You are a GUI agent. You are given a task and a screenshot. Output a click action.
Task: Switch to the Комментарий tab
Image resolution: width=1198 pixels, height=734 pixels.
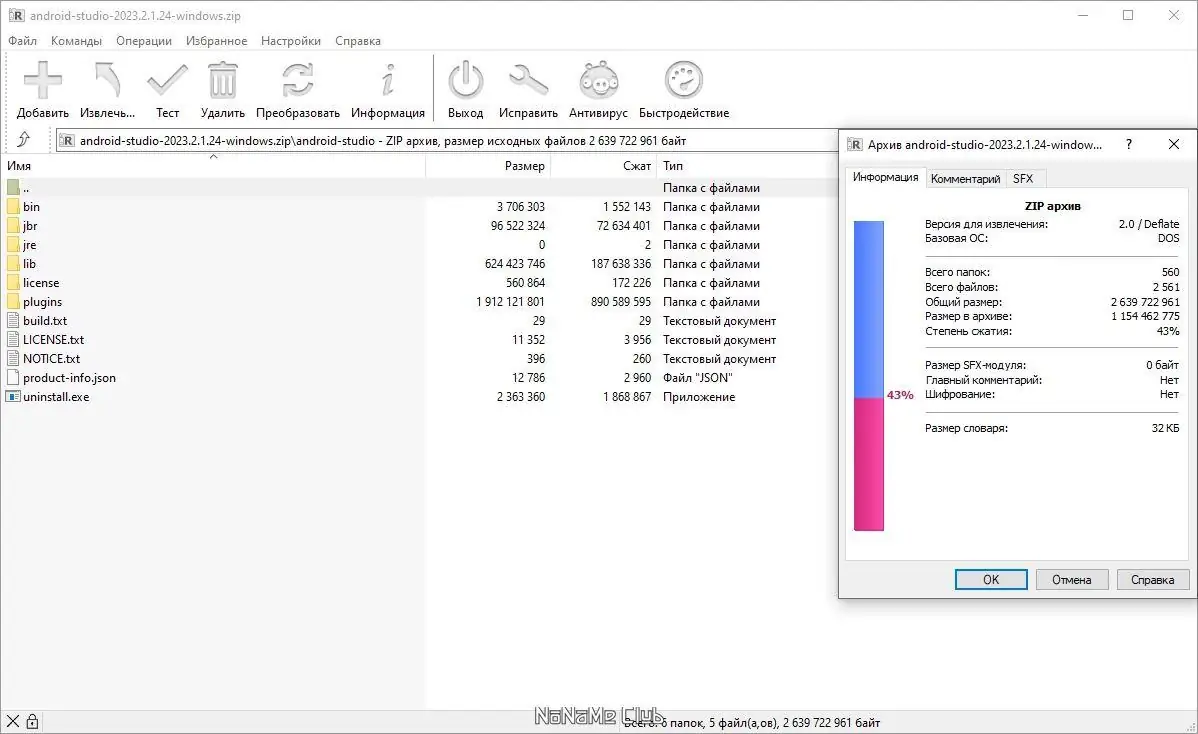click(965, 178)
